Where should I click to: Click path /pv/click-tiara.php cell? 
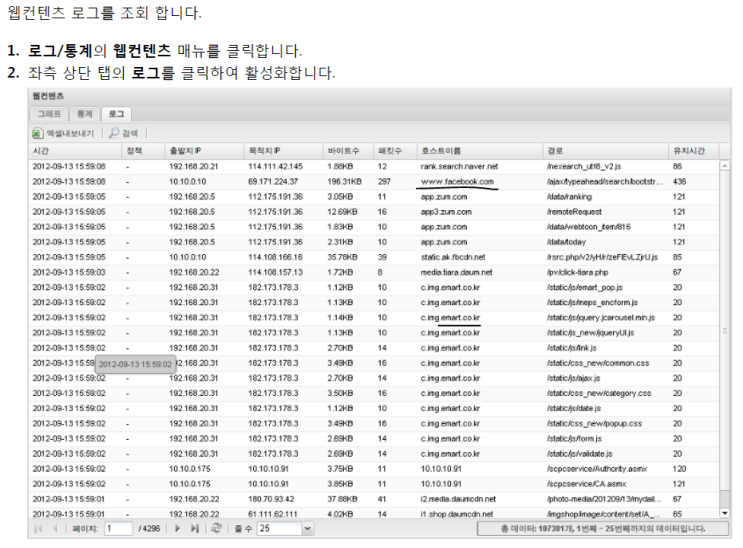pos(577,273)
